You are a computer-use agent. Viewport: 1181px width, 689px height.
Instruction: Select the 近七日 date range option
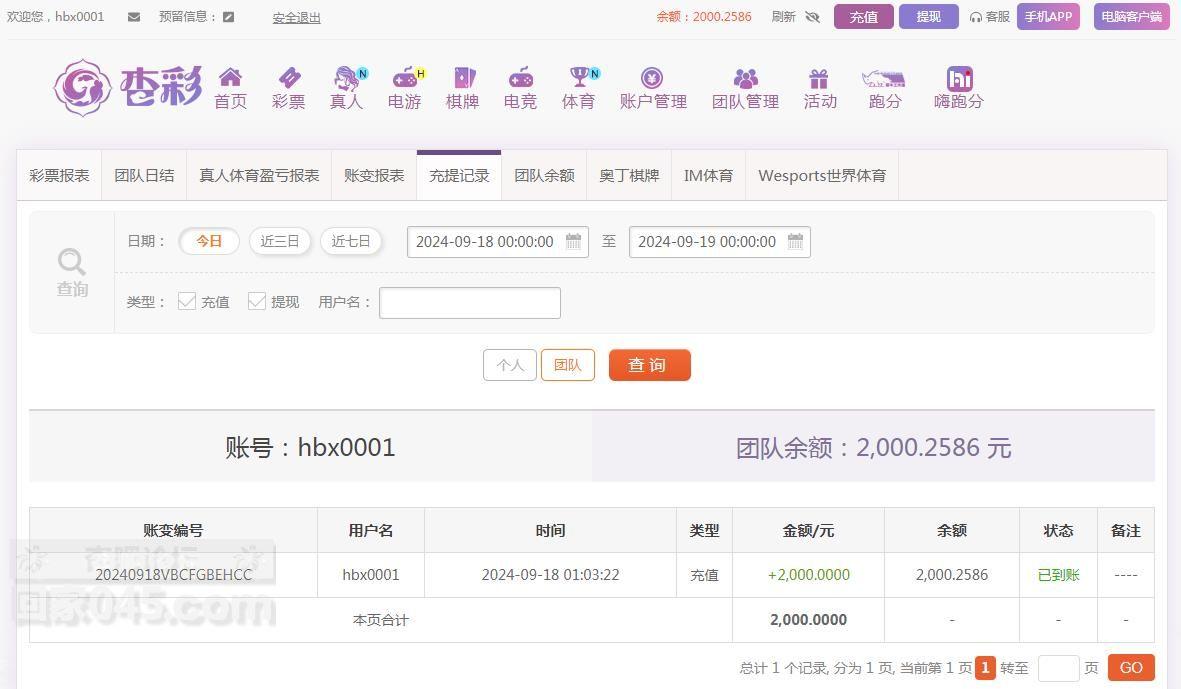351,241
